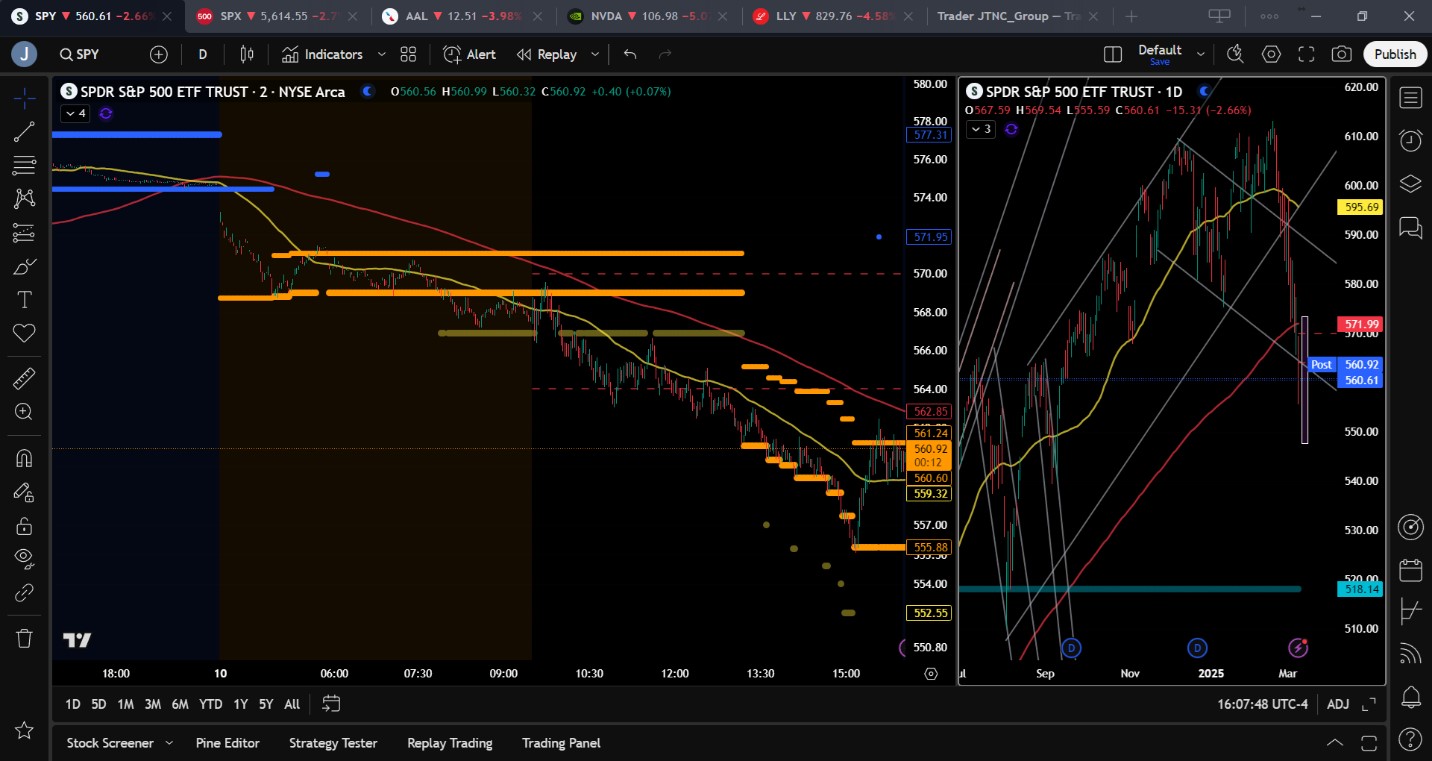Open the object tree layers panel
Screen dimensions: 1432x761
(x=1411, y=184)
